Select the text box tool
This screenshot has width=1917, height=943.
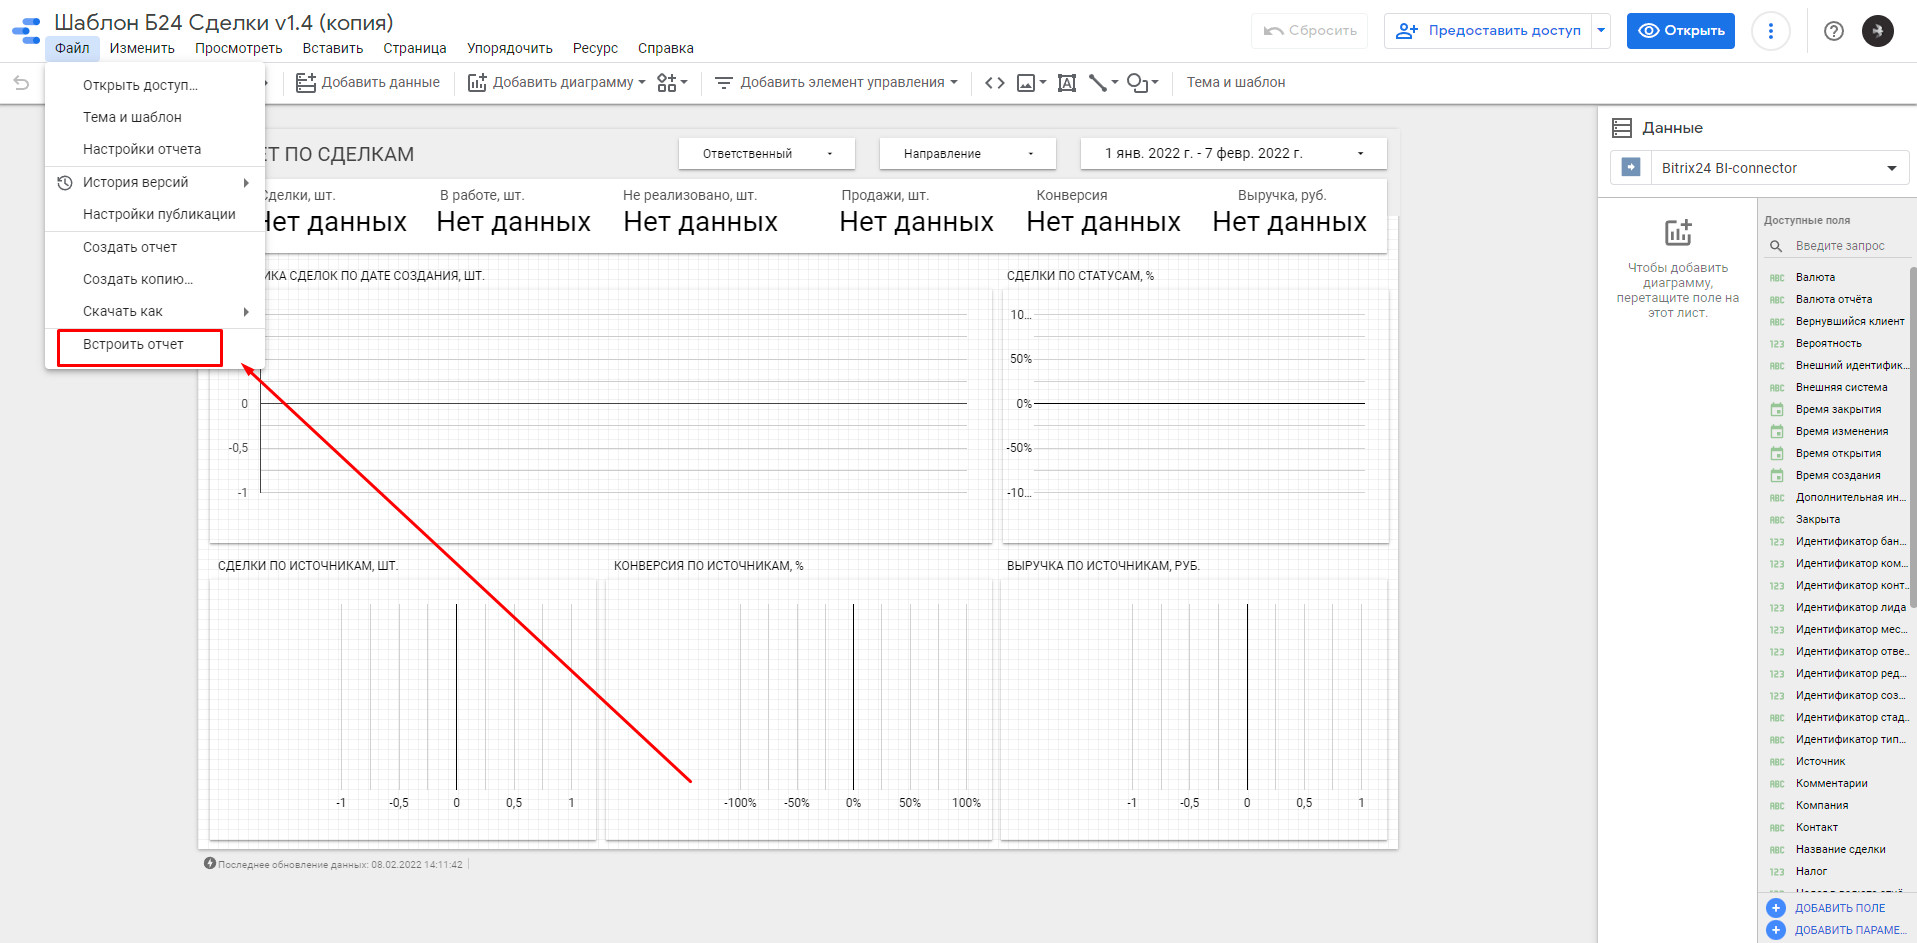(1067, 83)
